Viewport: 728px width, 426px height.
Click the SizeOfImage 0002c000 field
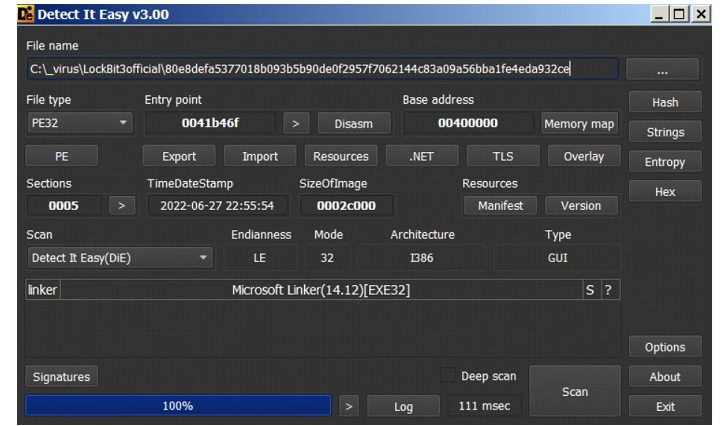click(346, 206)
